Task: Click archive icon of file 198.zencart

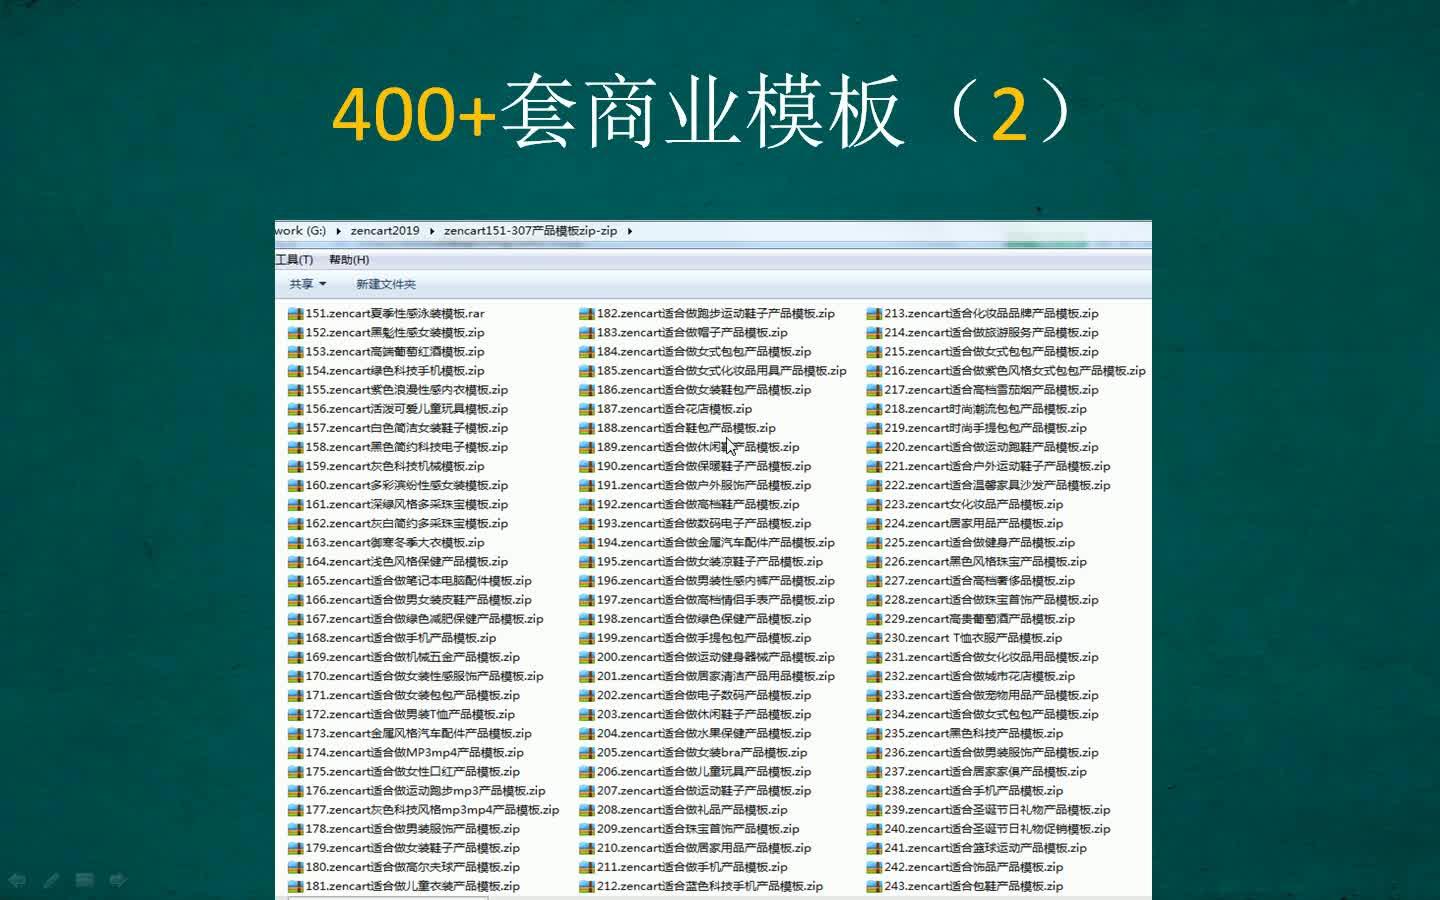Action: point(587,619)
